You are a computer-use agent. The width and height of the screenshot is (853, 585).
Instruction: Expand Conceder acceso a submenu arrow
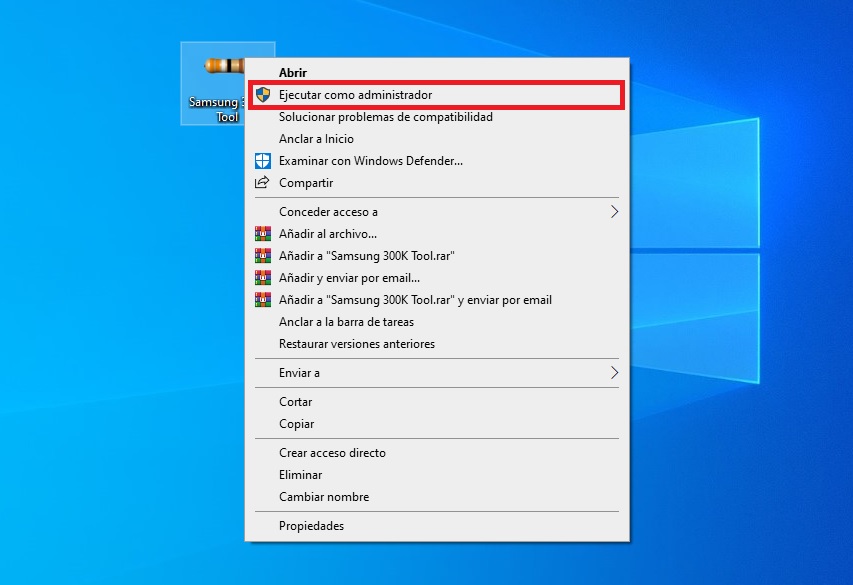pos(614,212)
